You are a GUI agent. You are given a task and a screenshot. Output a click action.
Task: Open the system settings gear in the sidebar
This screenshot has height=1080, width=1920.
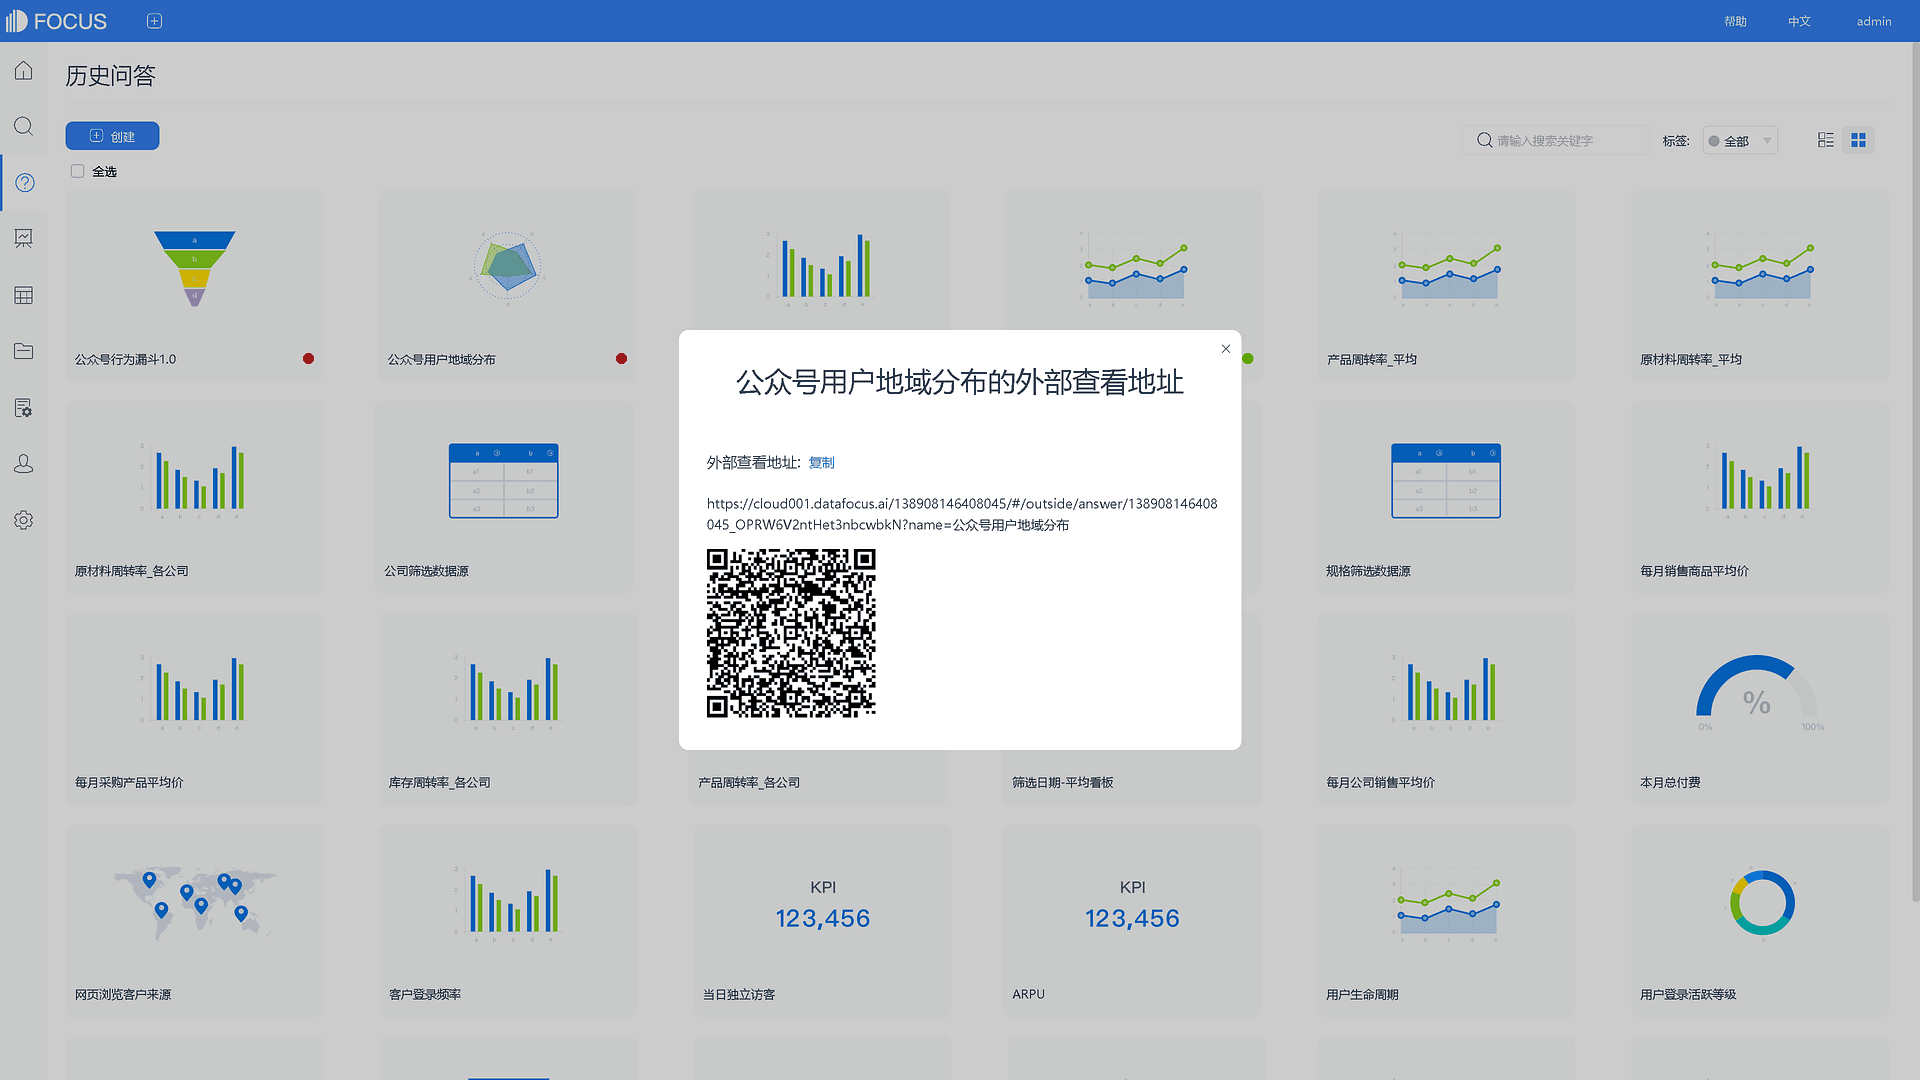[23, 520]
